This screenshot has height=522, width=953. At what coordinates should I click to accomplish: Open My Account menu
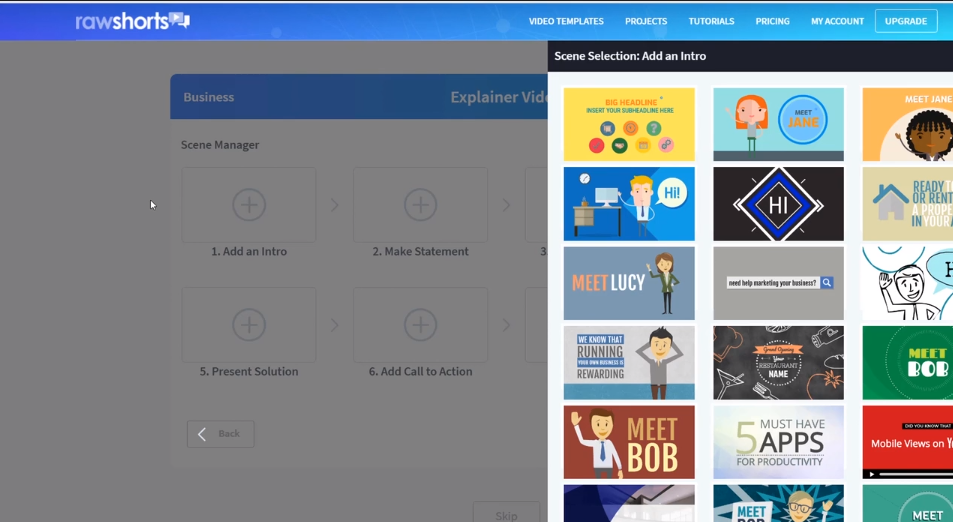[x=837, y=21]
